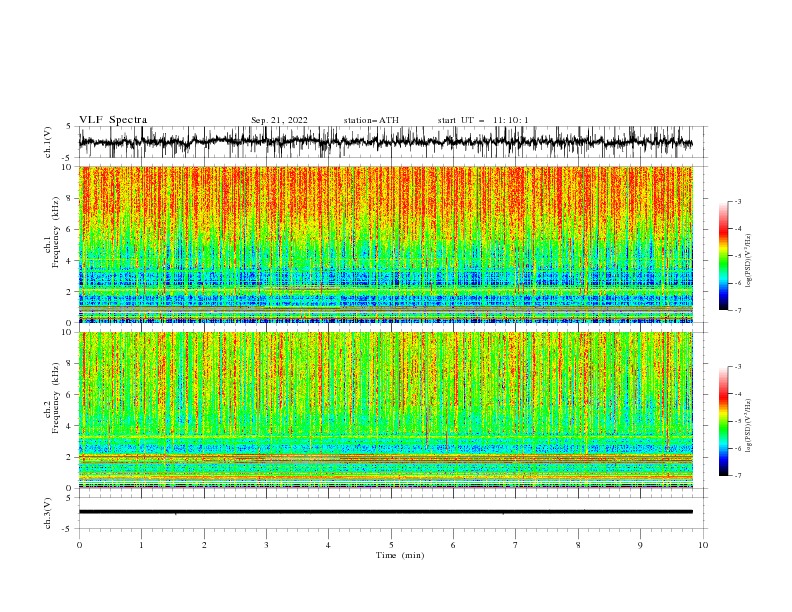Click inside the ch.1 spectrogram panel
The width and height of the screenshot is (792, 612).
(386, 244)
